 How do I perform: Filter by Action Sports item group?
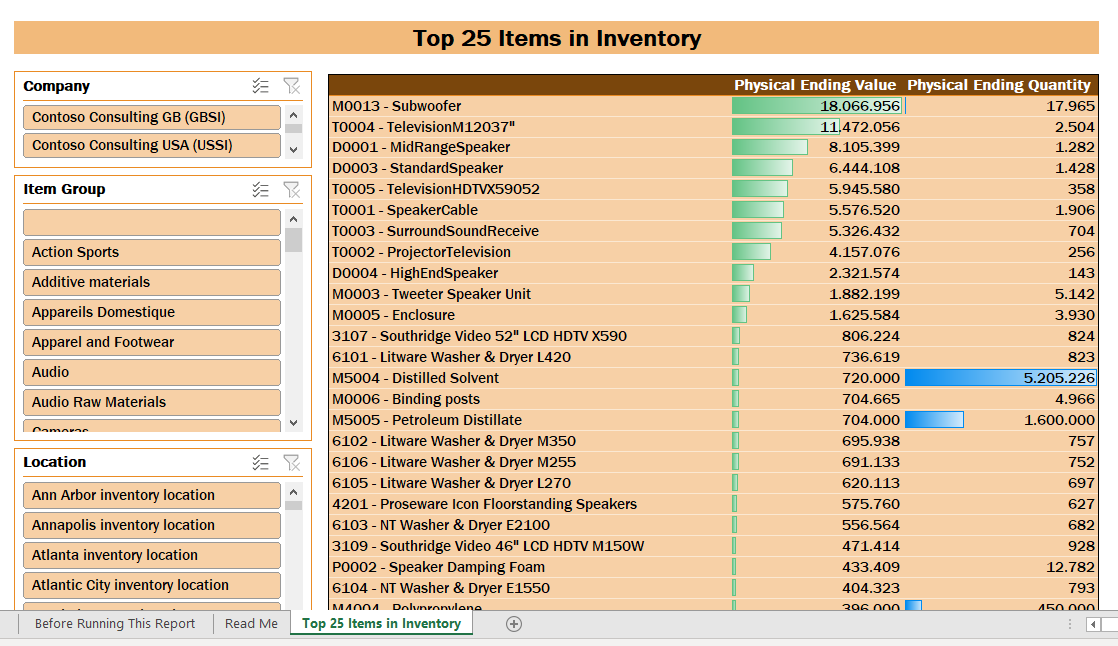tap(152, 252)
